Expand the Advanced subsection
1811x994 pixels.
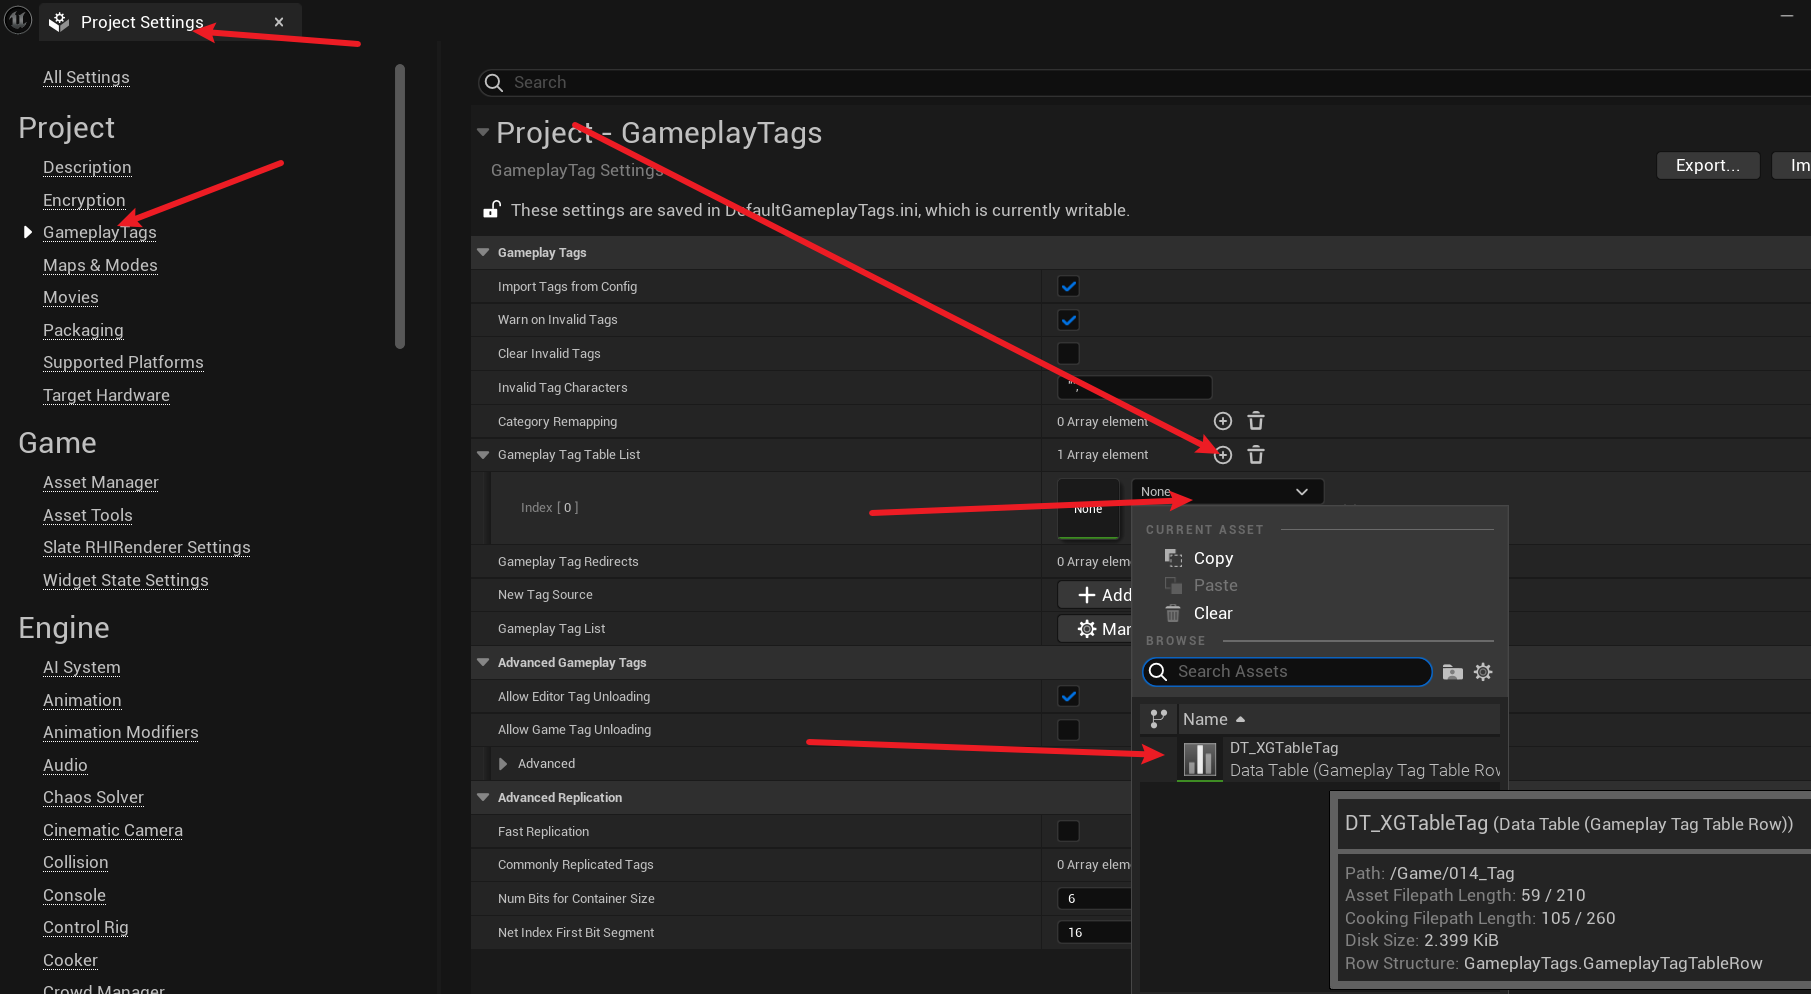503,764
